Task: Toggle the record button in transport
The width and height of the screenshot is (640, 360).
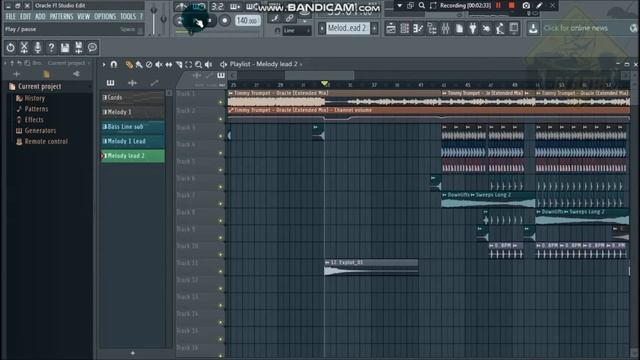Action: pyautogui.click(x=224, y=20)
